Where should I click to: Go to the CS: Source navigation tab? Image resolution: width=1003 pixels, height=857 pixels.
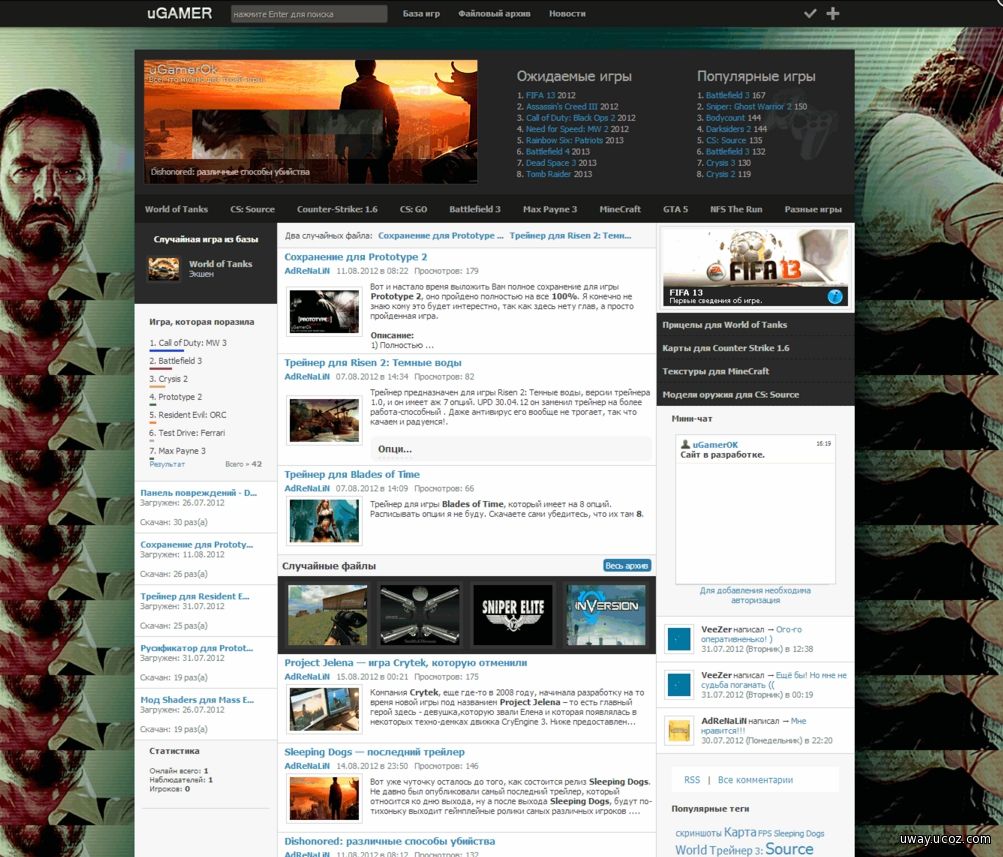(253, 209)
